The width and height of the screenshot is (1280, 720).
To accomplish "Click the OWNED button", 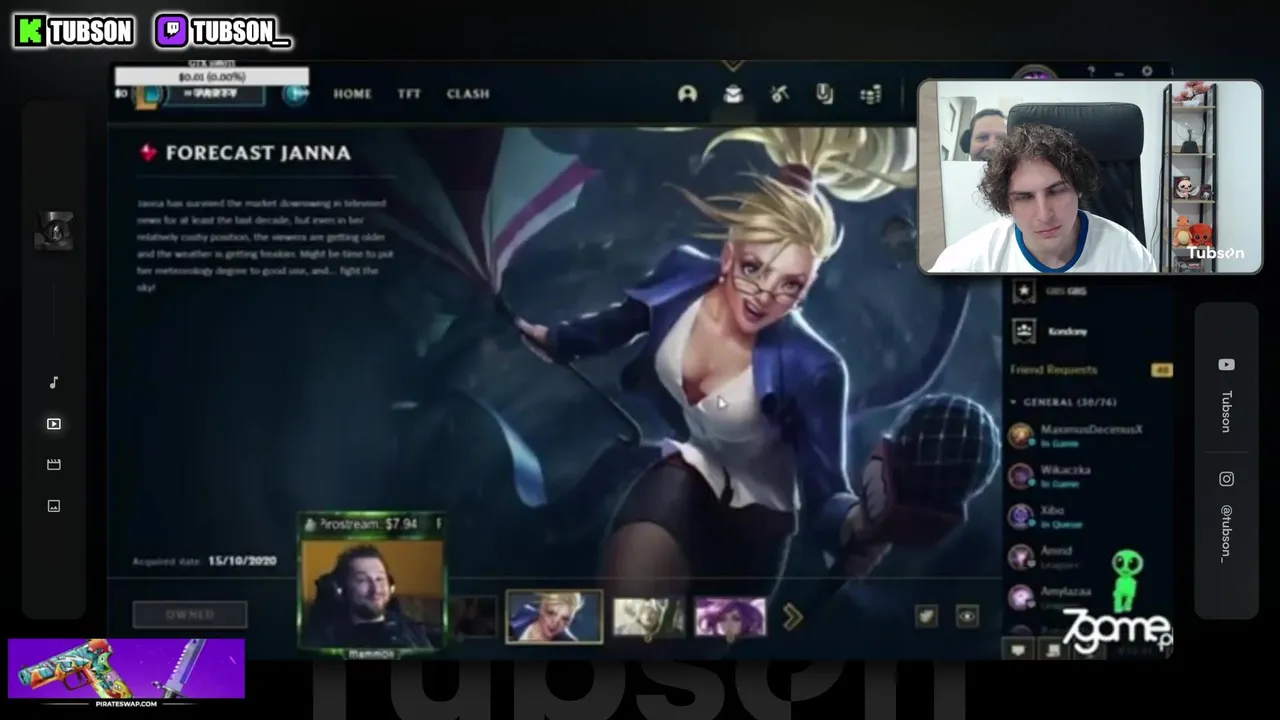I will (190, 615).
